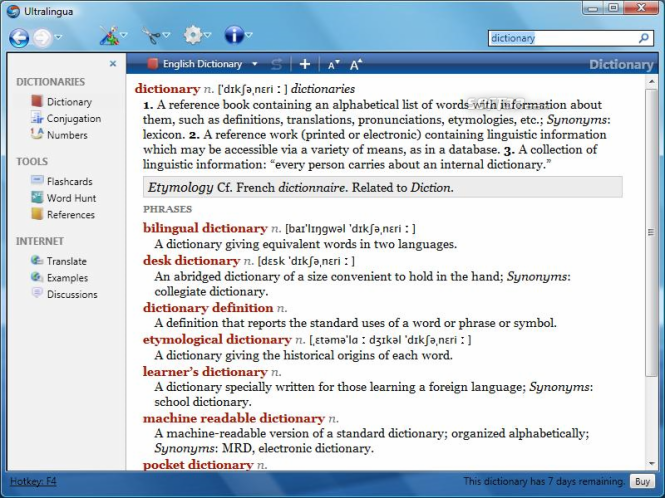Open the dropdown beside the scissors icon
The height and width of the screenshot is (498, 665).
(166, 34)
